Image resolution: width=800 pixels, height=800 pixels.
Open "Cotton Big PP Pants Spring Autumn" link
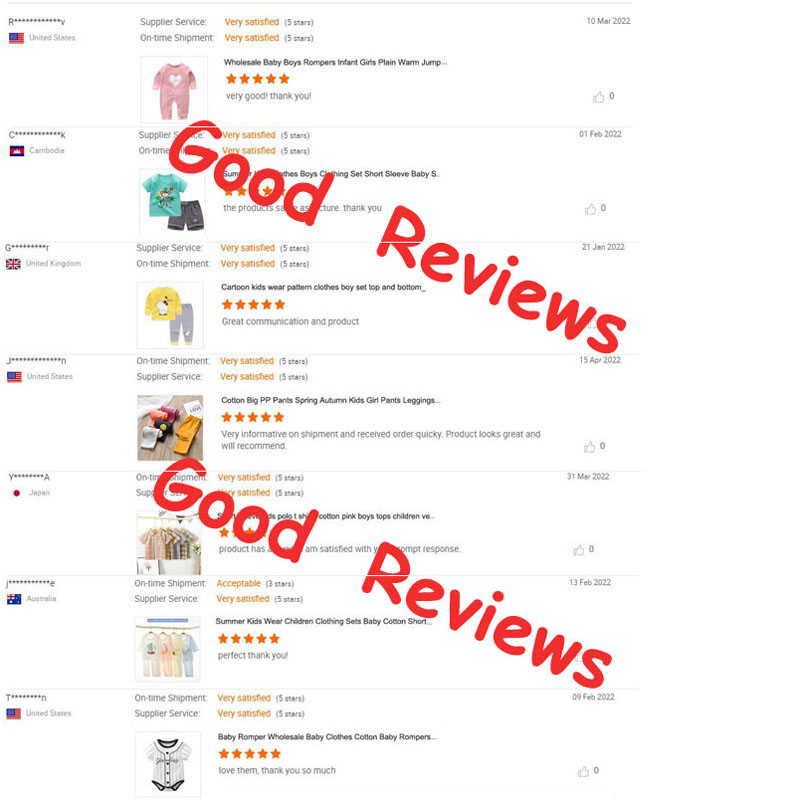[331, 401]
